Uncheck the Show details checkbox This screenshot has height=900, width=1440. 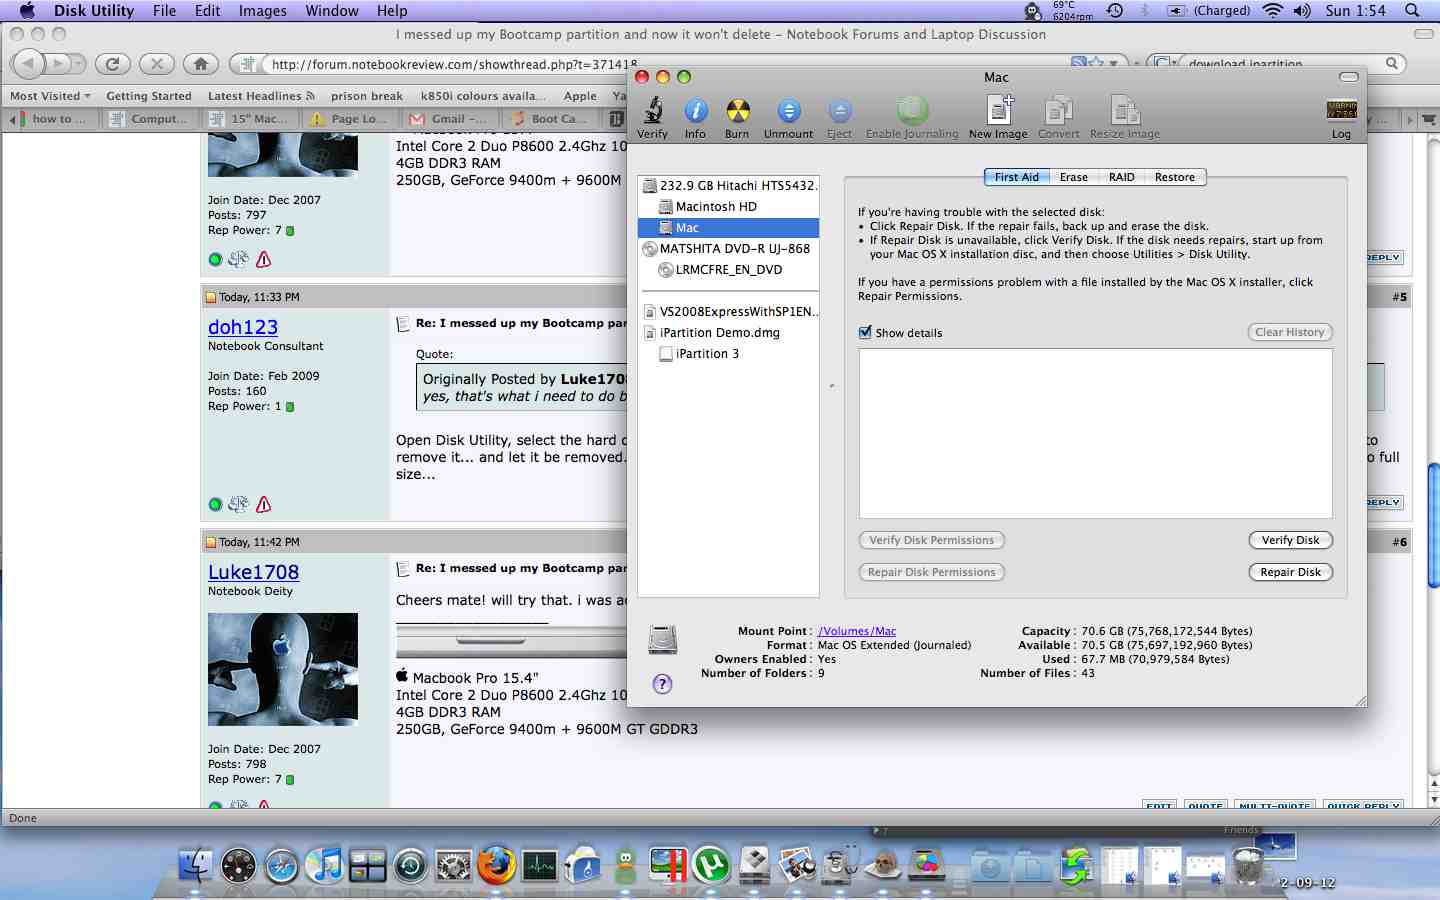(865, 332)
